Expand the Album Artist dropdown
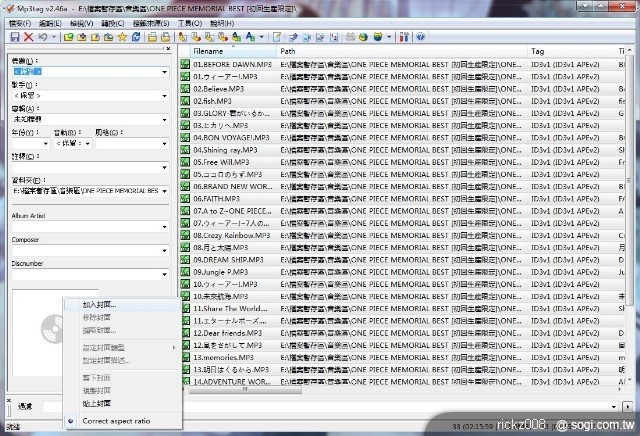Viewport: 640px width, 436px height. [x=164, y=227]
